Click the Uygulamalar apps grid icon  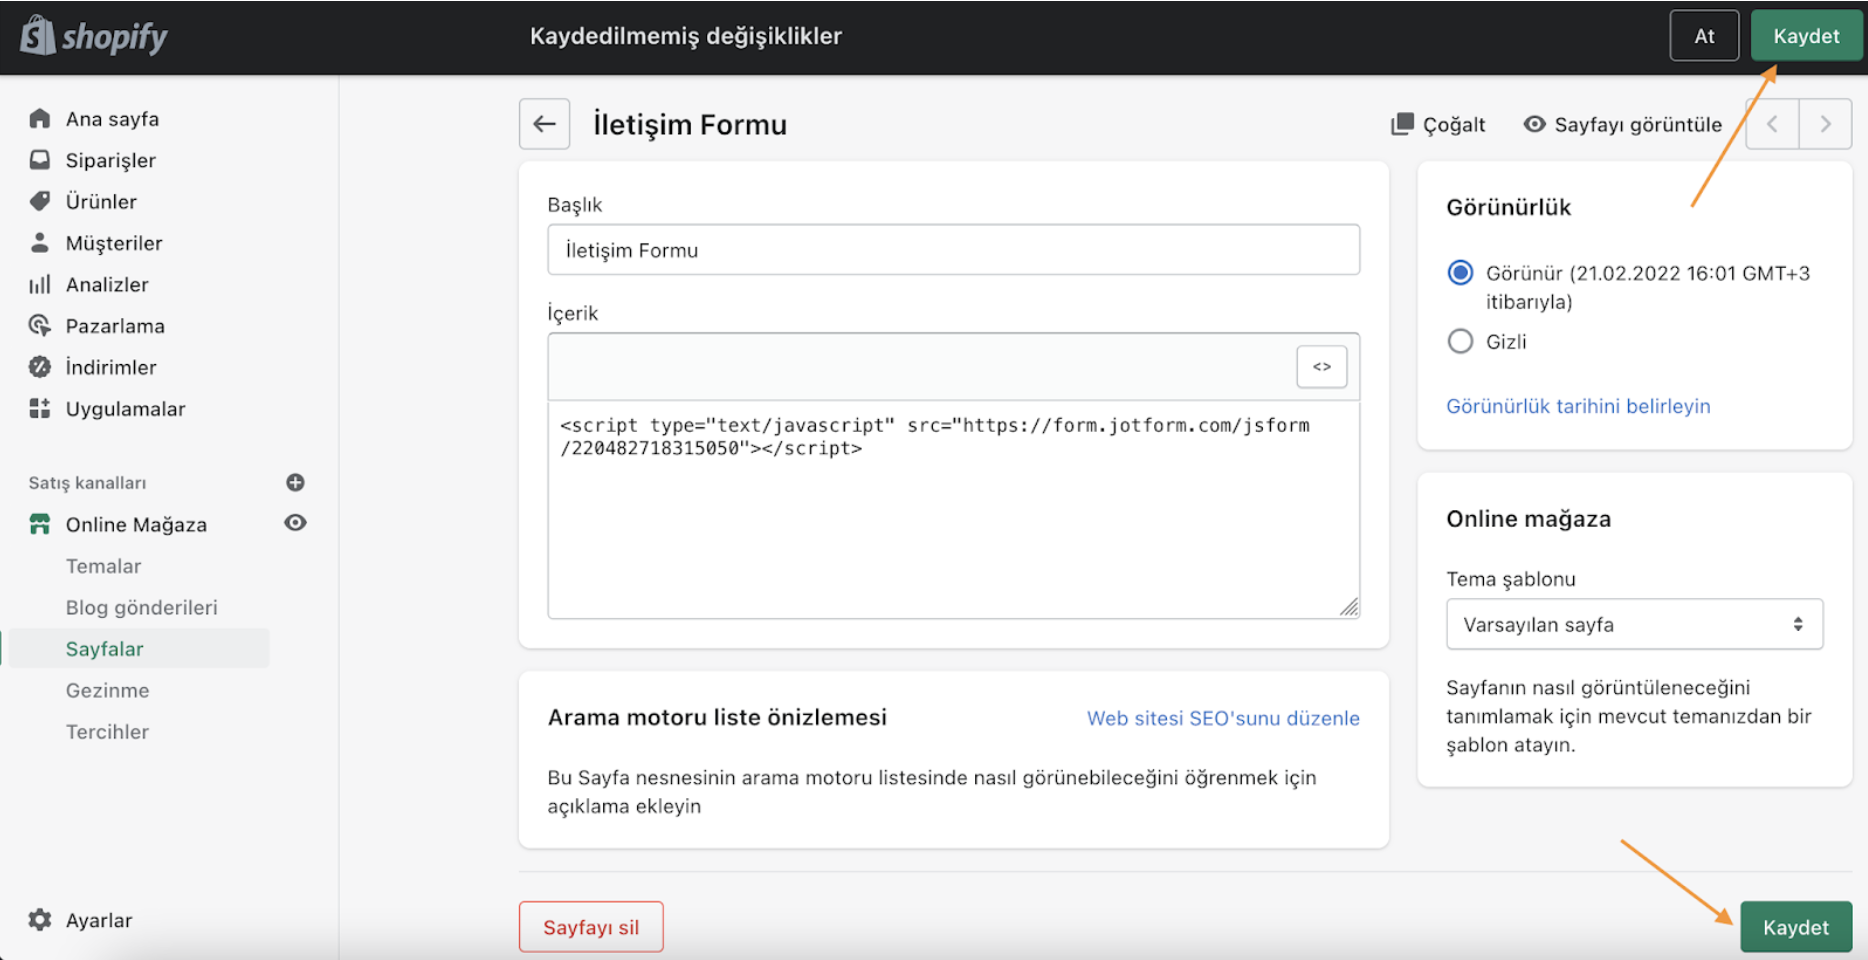coord(40,408)
